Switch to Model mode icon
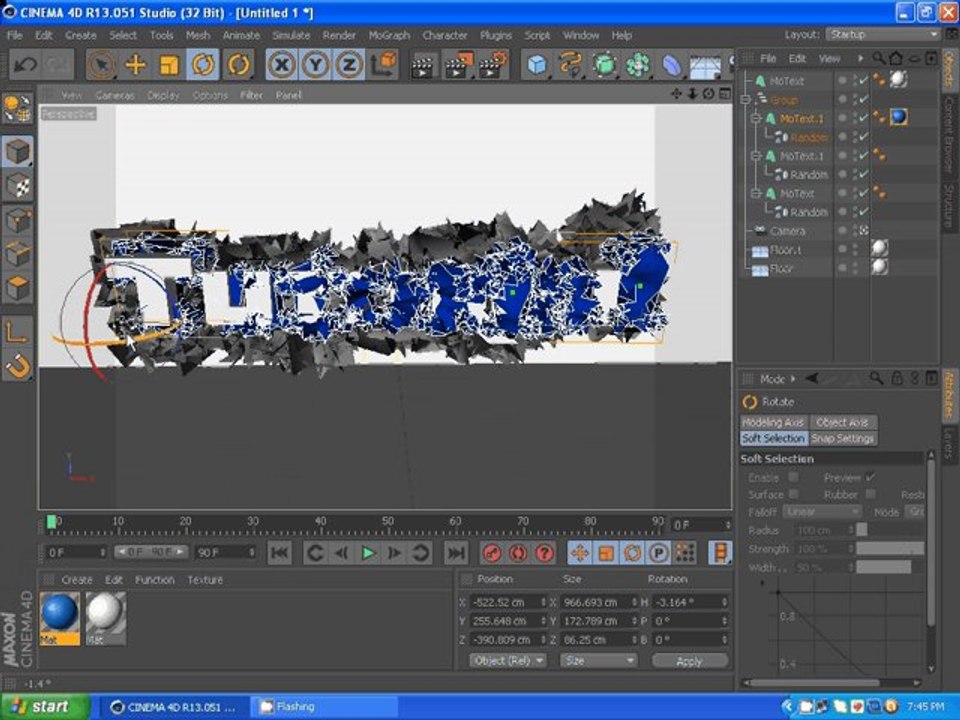The width and height of the screenshot is (960, 720). click(x=18, y=151)
